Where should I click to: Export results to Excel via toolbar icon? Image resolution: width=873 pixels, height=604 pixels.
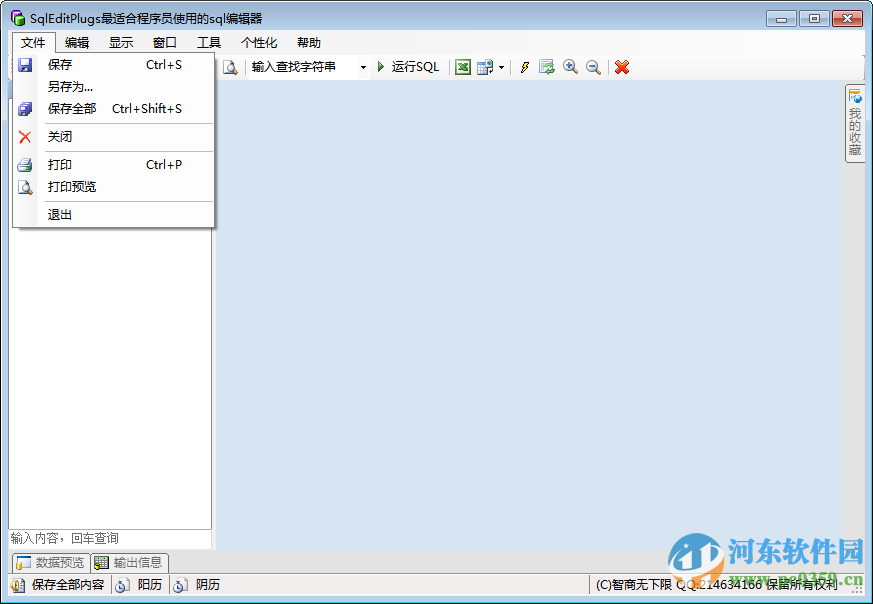[463, 67]
